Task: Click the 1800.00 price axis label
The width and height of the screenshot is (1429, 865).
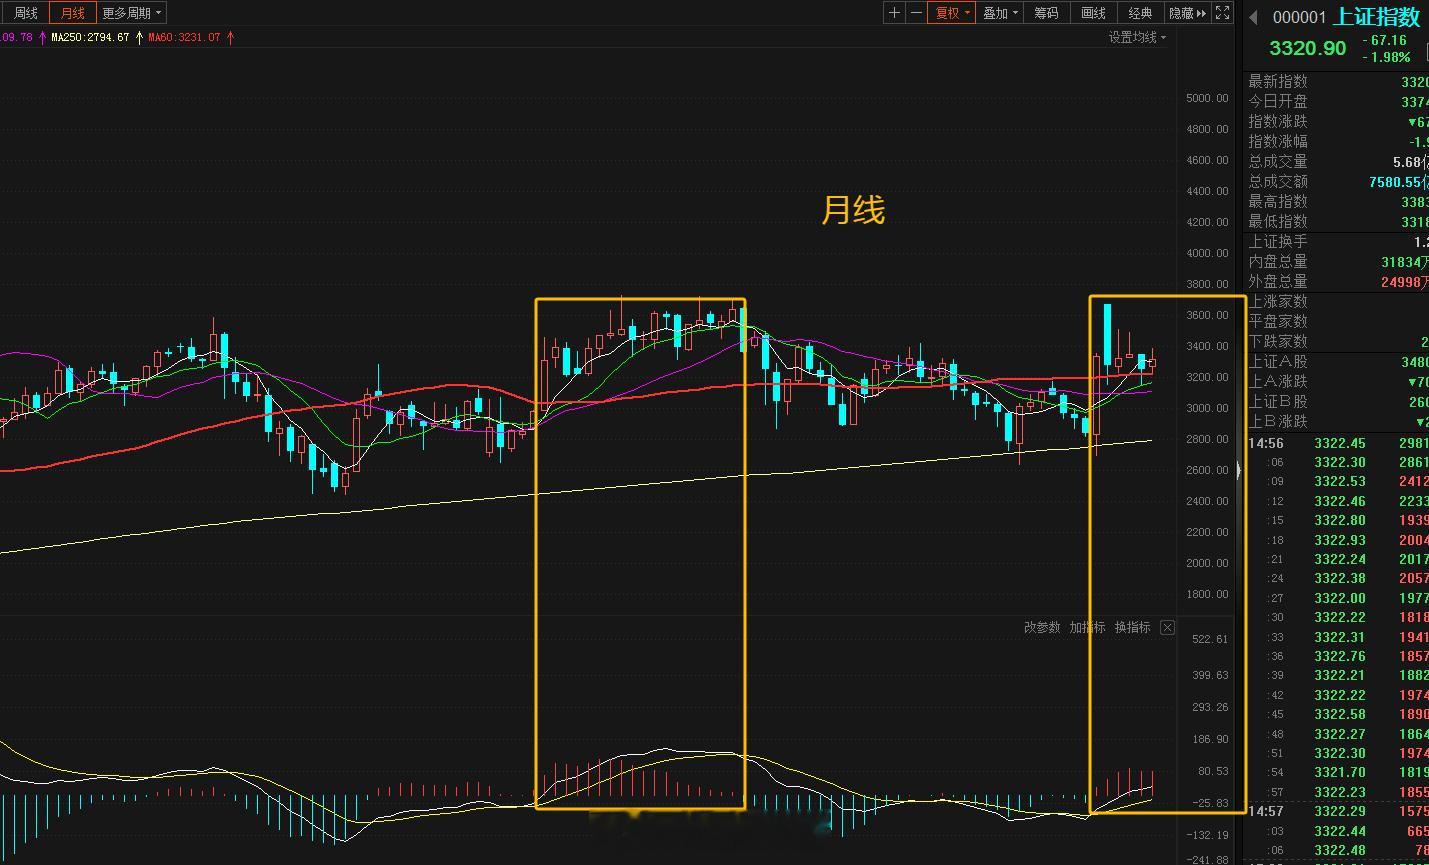Action: [x=1207, y=594]
